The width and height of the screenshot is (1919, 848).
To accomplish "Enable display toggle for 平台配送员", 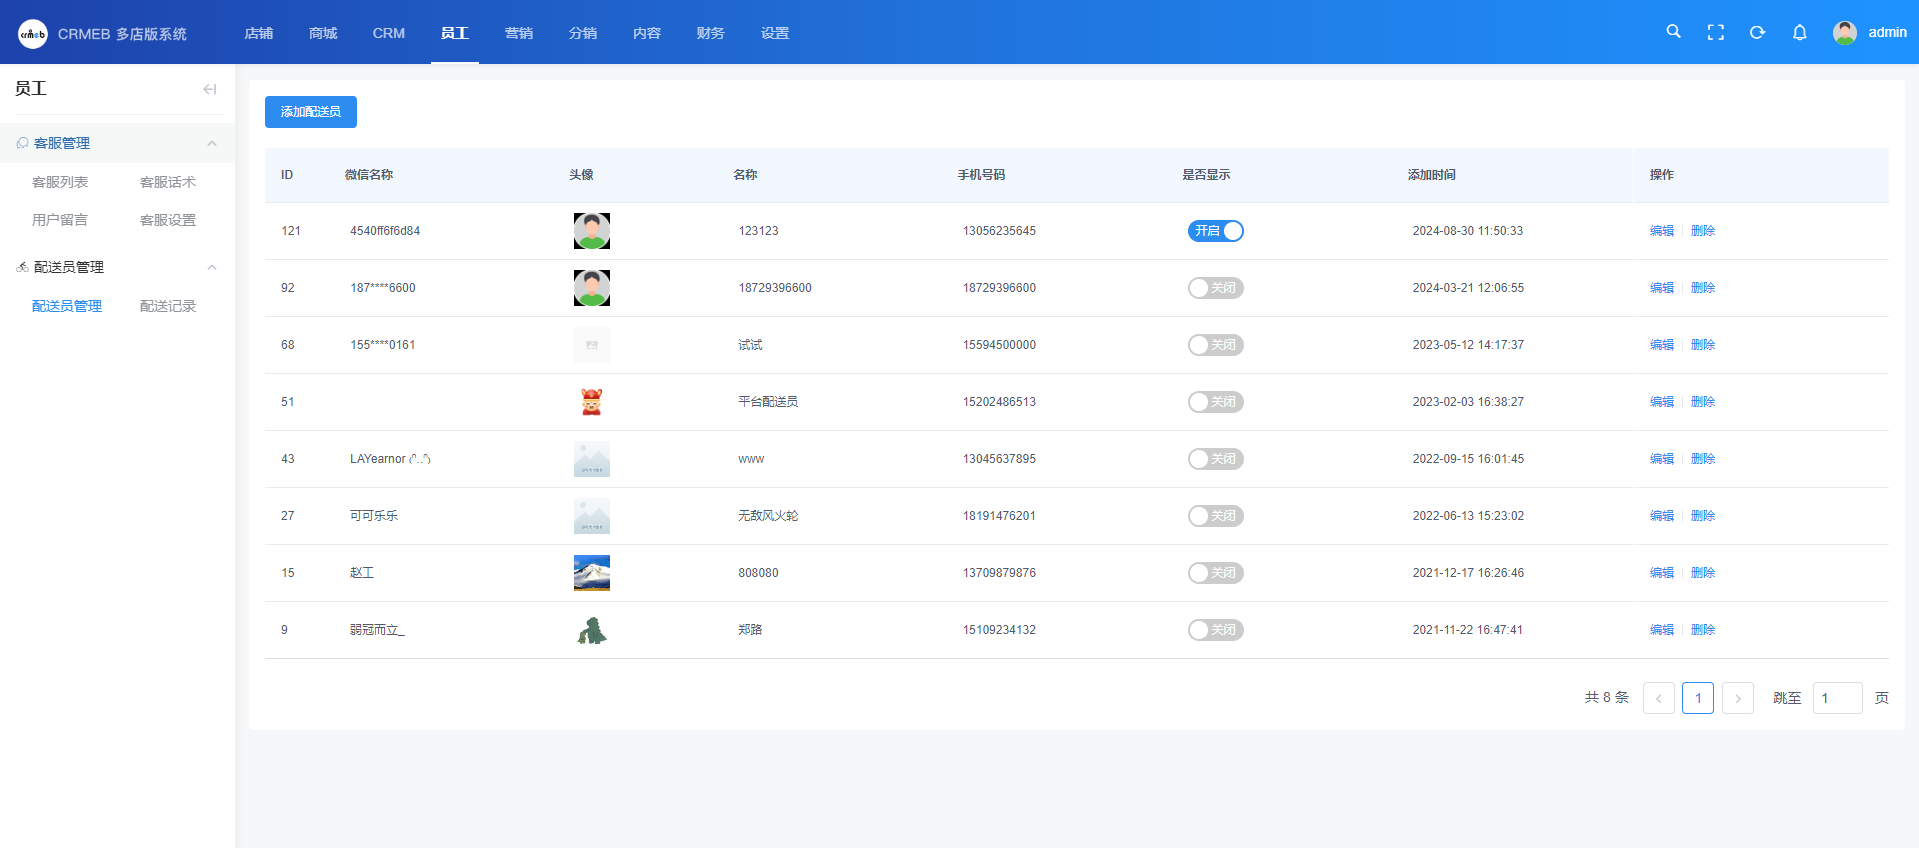I will point(1215,402).
